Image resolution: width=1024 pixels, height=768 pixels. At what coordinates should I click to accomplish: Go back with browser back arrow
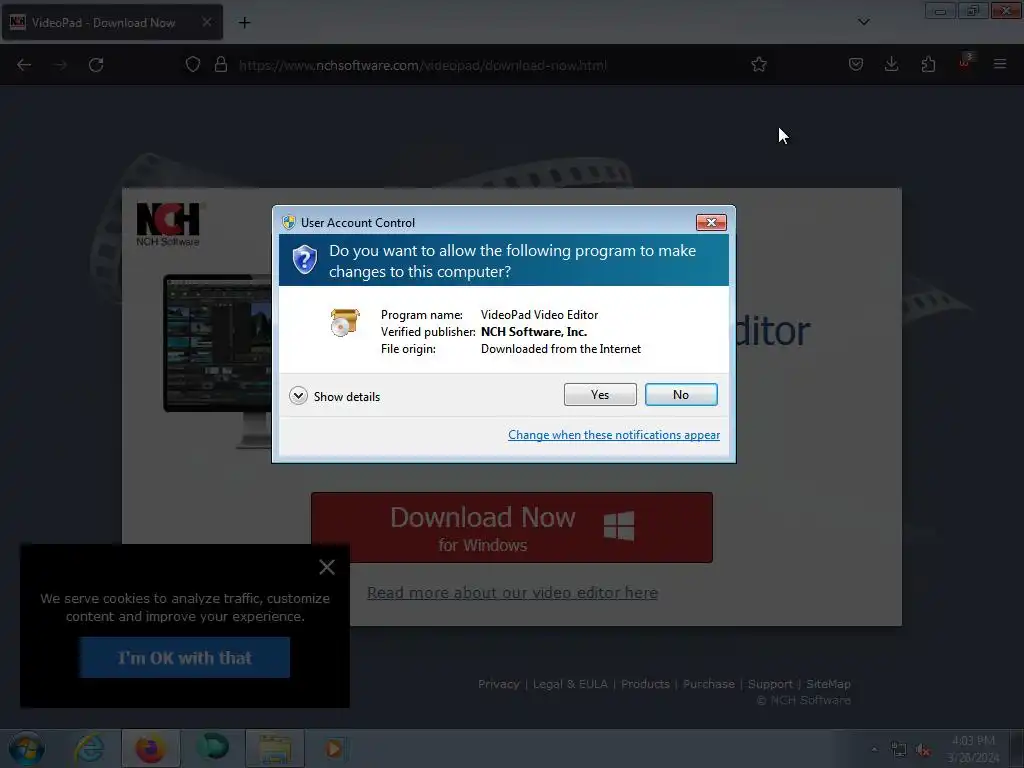click(24, 65)
